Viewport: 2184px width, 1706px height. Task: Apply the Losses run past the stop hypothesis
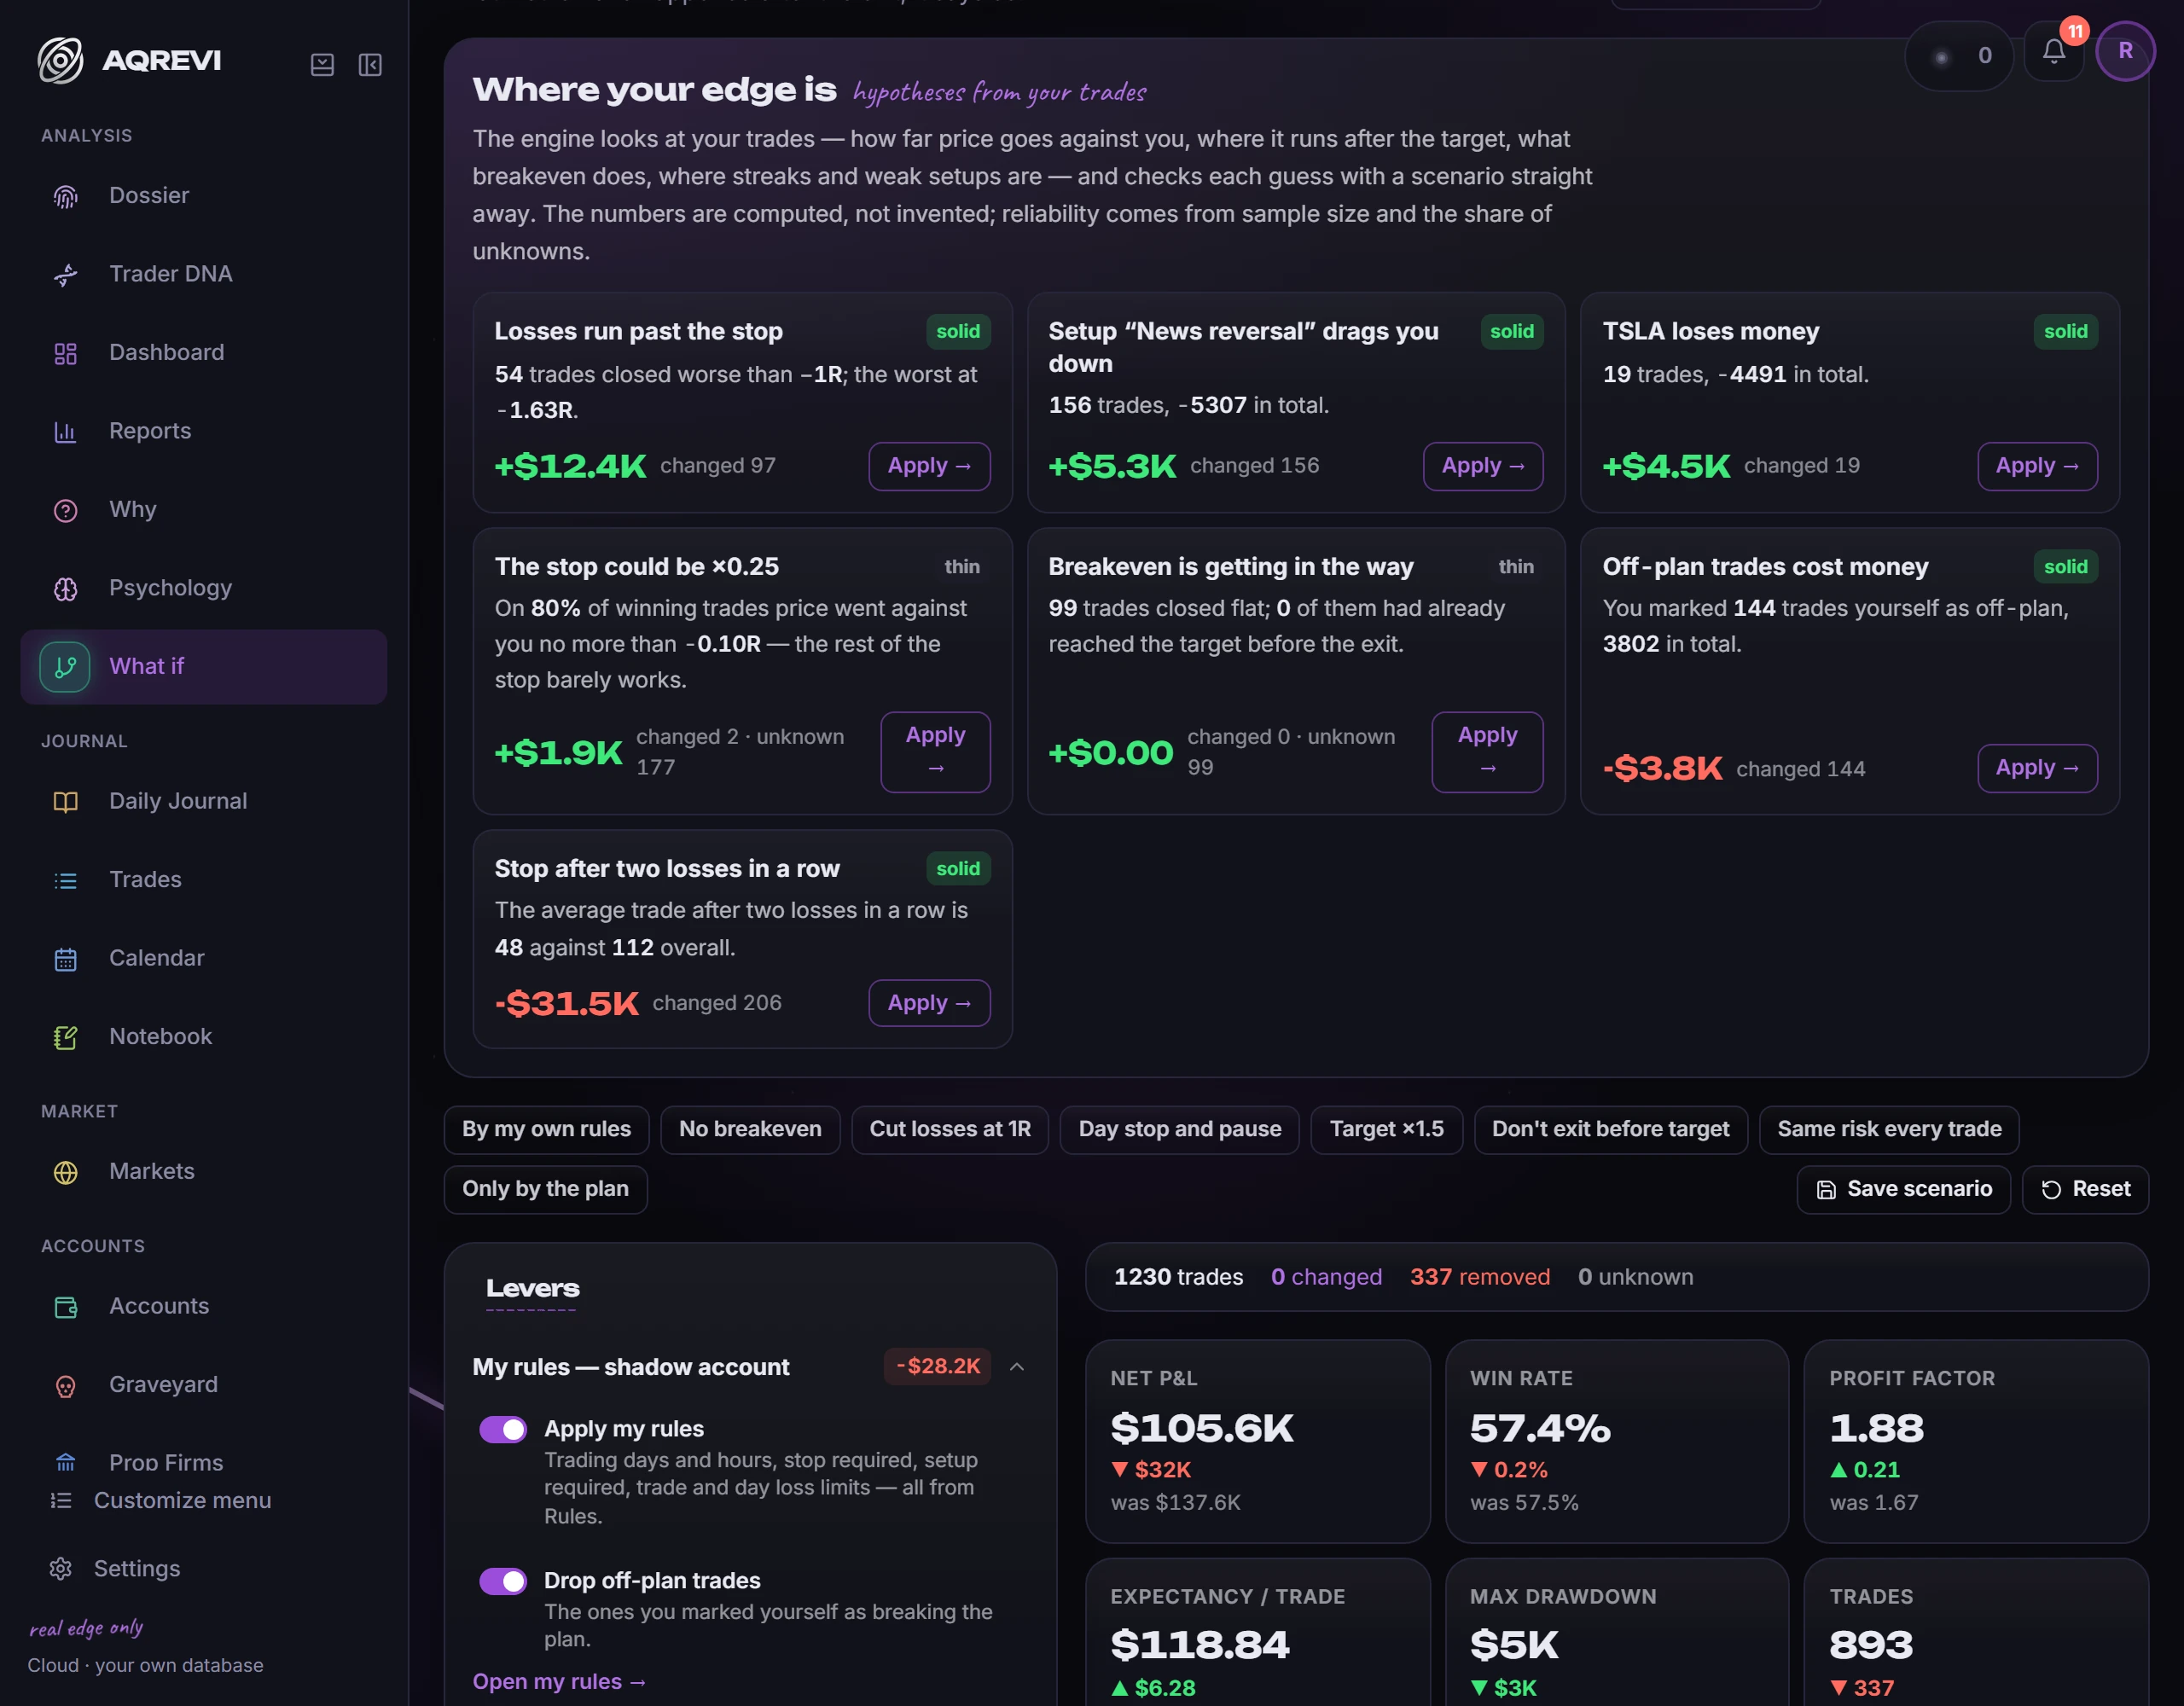pyautogui.click(x=929, y=466)
